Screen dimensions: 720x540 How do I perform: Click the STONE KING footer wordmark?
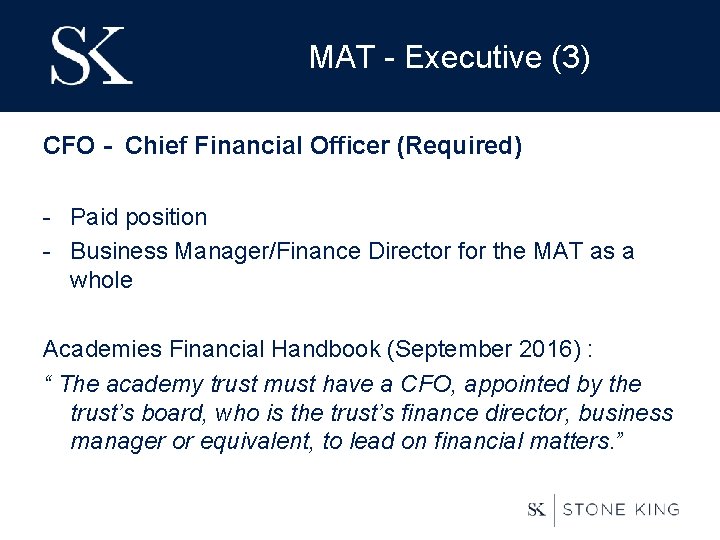(x=621, y=509)
